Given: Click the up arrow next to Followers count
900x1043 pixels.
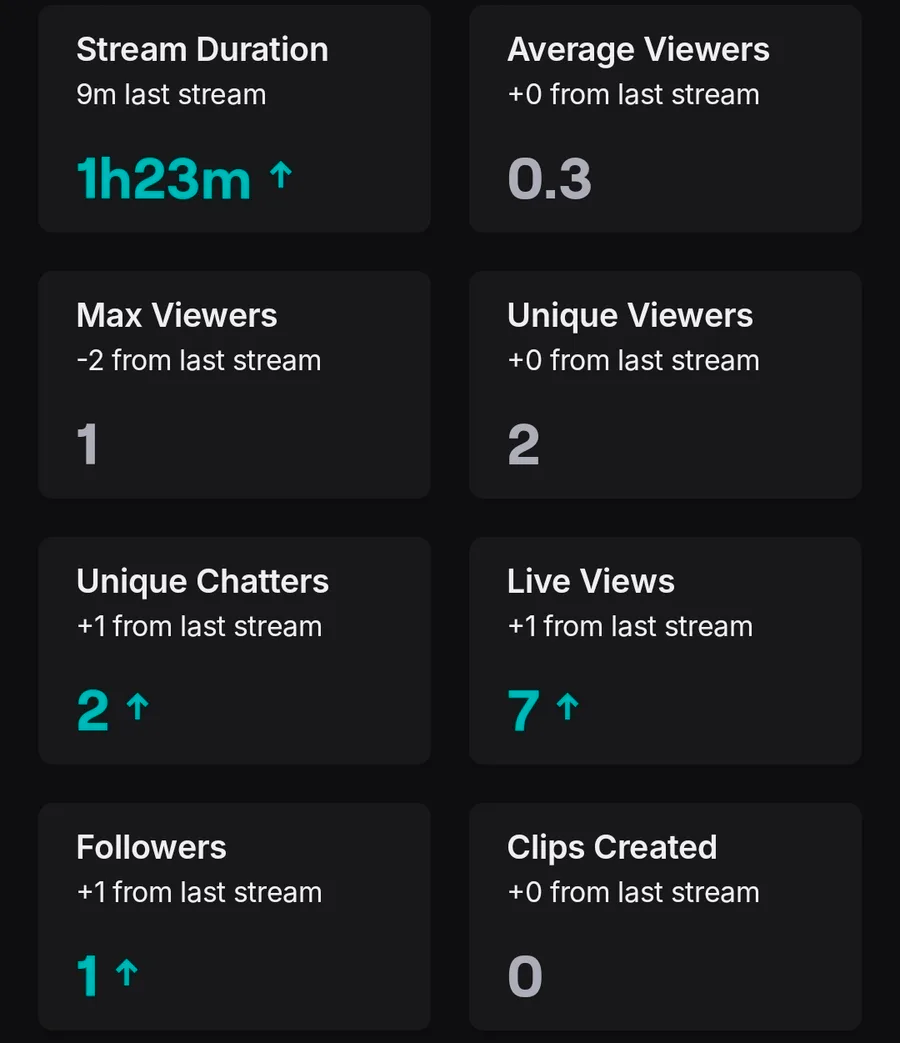Looking at the screenshot, I should click(126, 973).
